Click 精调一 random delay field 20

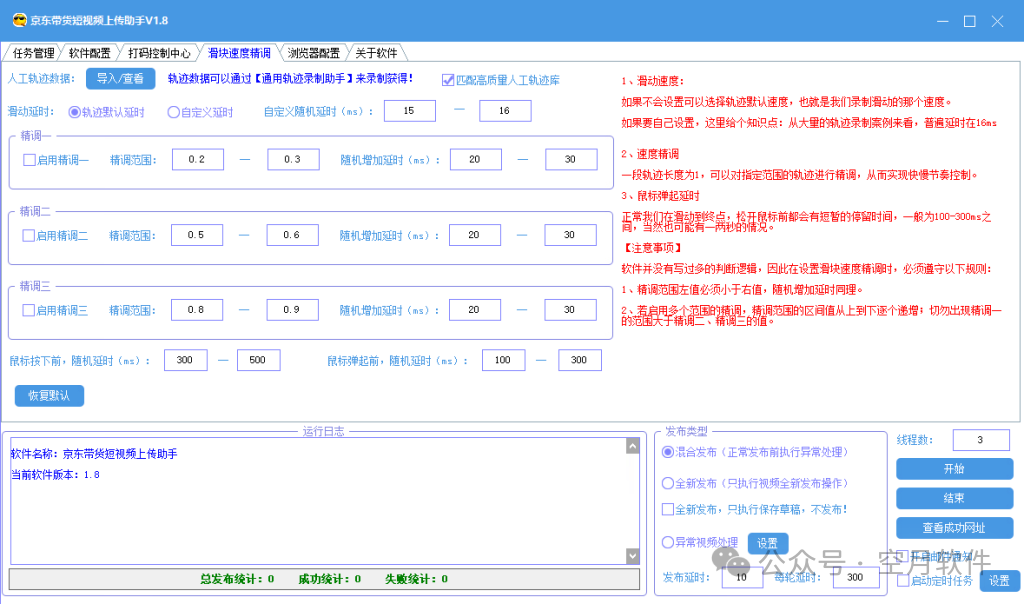click(476, 159)
